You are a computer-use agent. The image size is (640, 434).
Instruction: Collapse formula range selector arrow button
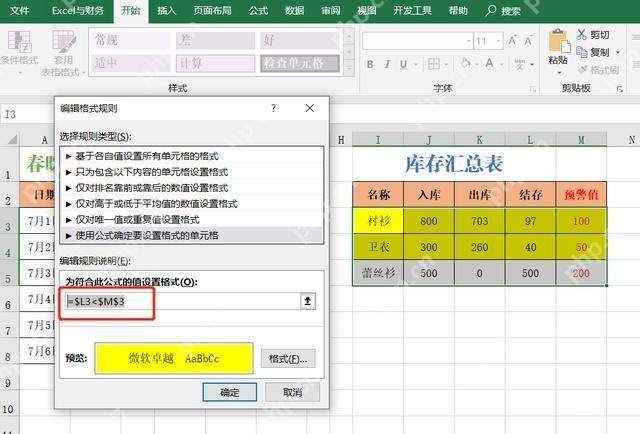308,301
